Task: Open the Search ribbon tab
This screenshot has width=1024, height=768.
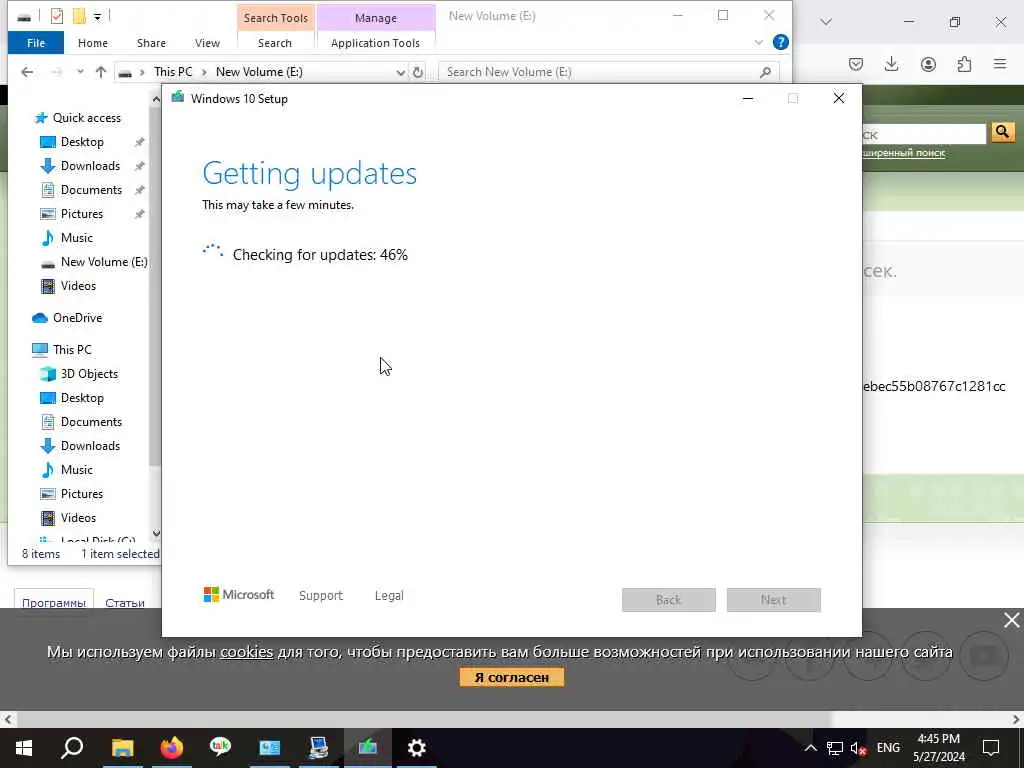Action: [275, 43]
